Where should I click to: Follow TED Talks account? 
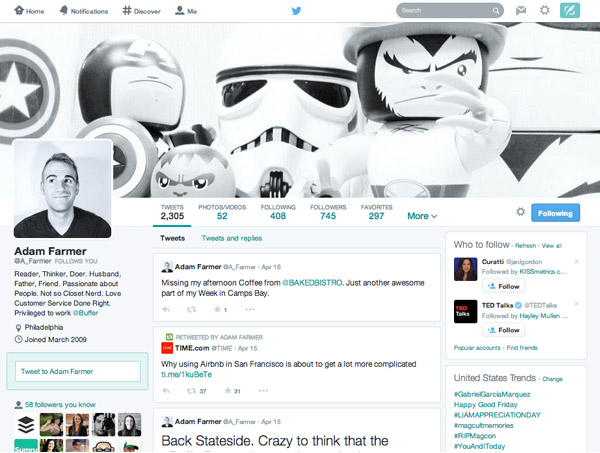point(504,330)
